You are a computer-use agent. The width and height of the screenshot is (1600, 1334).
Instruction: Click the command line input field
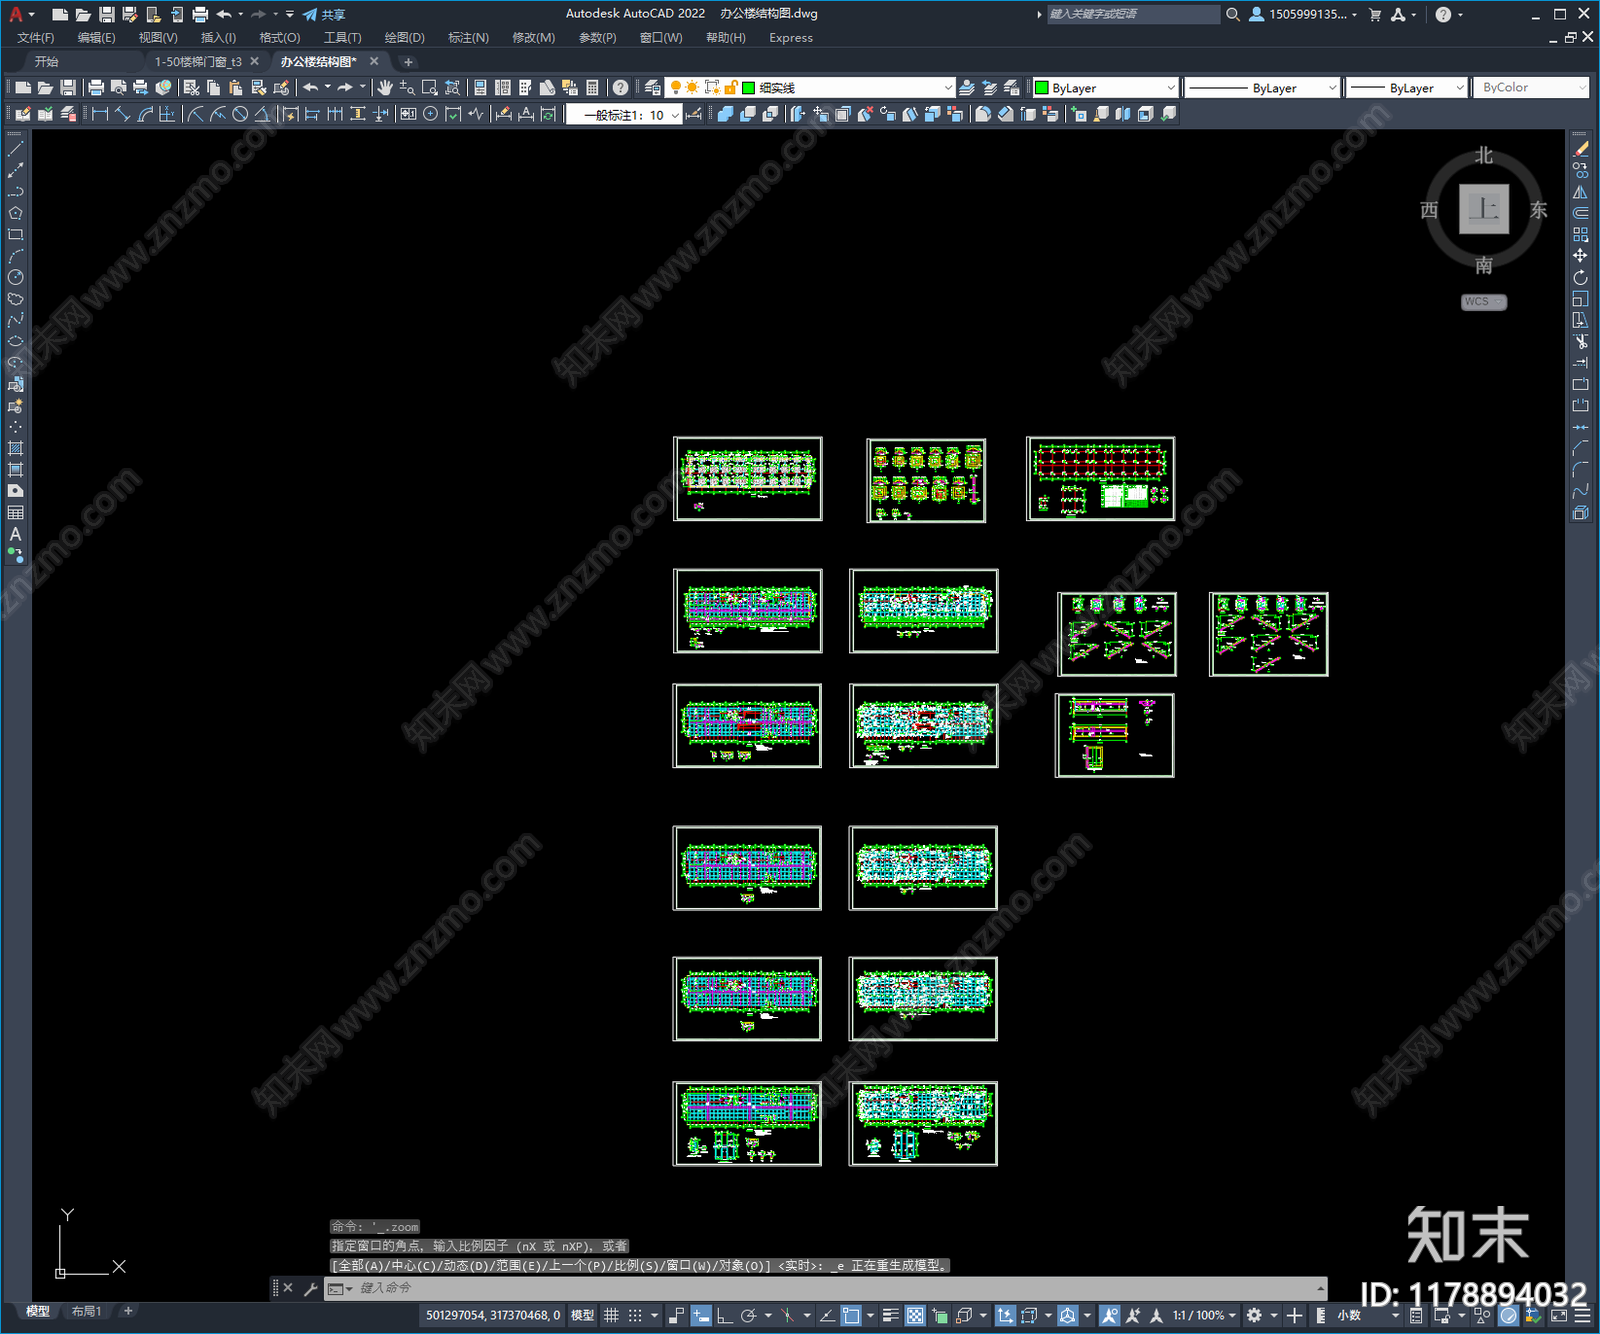(835, 1288)
